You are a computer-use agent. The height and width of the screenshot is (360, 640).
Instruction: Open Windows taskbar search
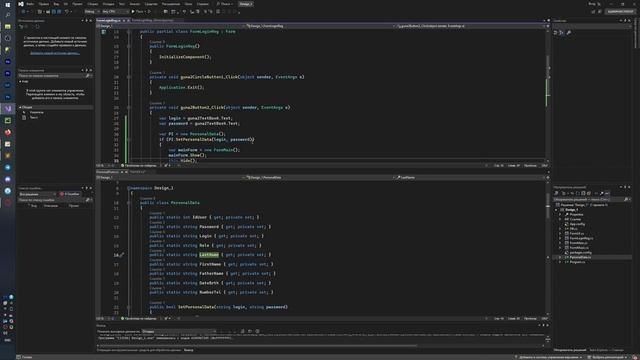point(8,15)
